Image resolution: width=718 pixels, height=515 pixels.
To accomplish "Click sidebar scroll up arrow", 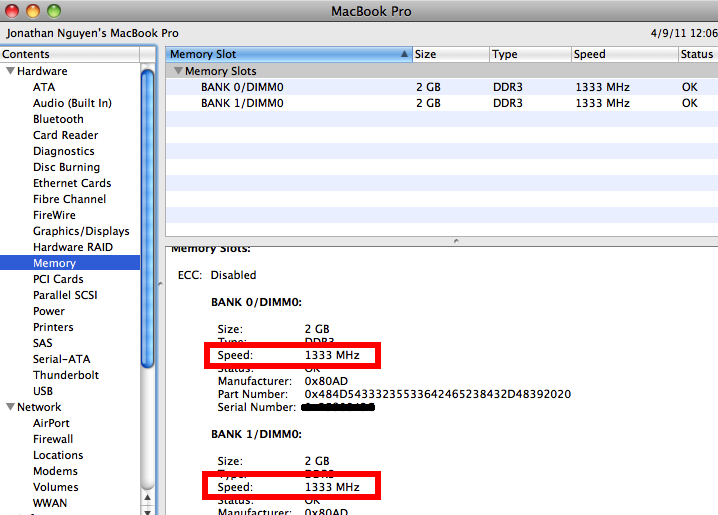I will click(x=147, y=498).
